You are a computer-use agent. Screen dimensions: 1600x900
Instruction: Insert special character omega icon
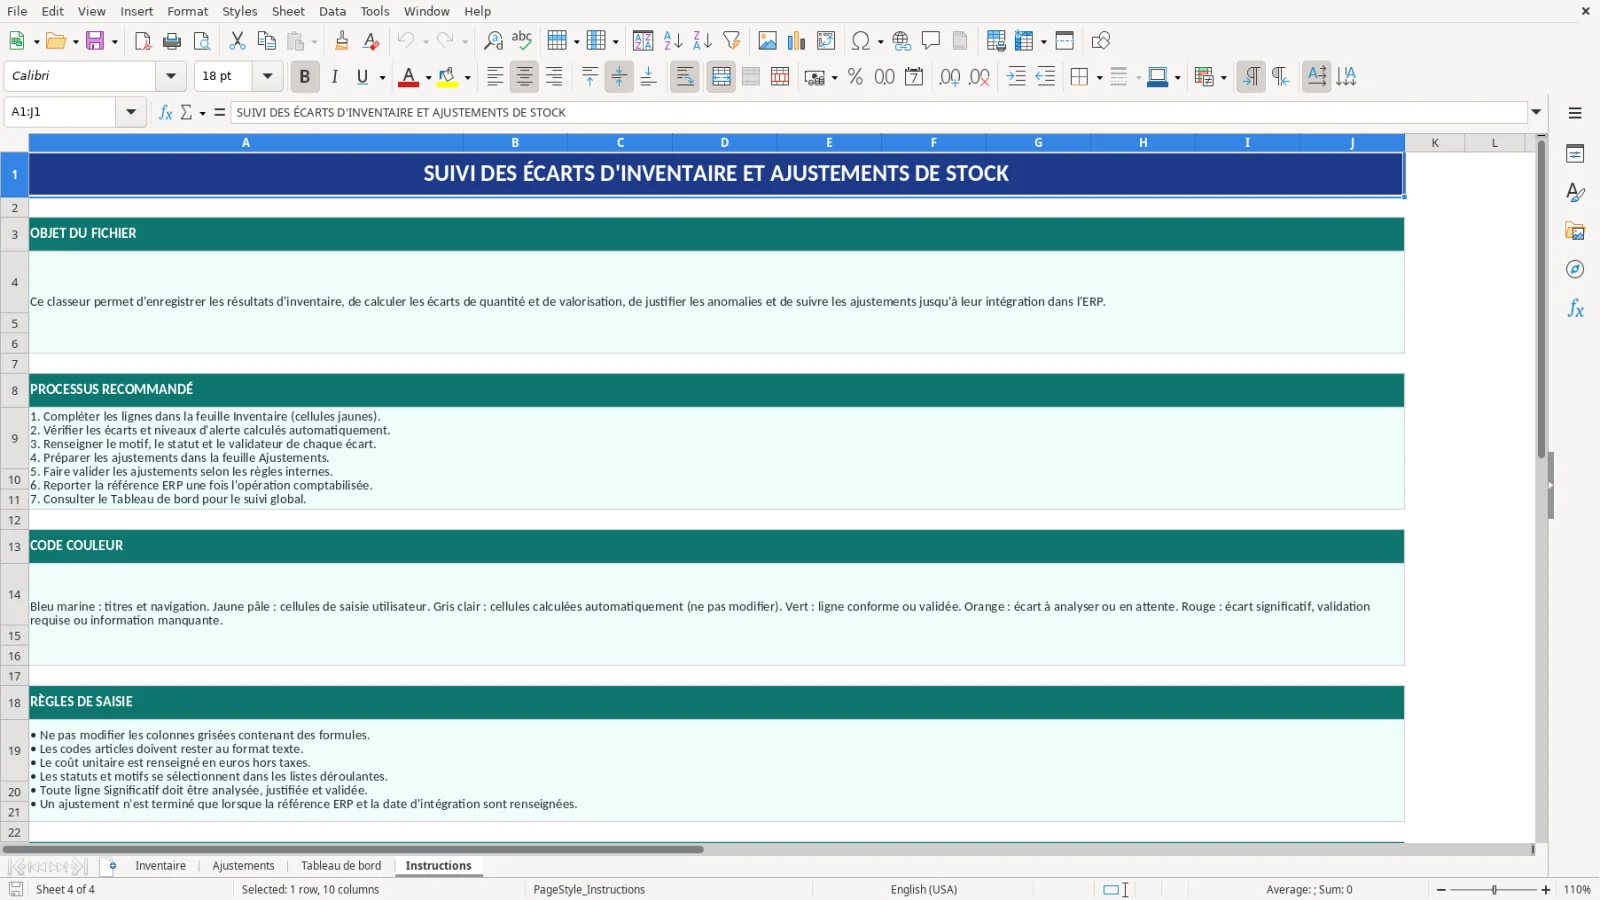860,41
